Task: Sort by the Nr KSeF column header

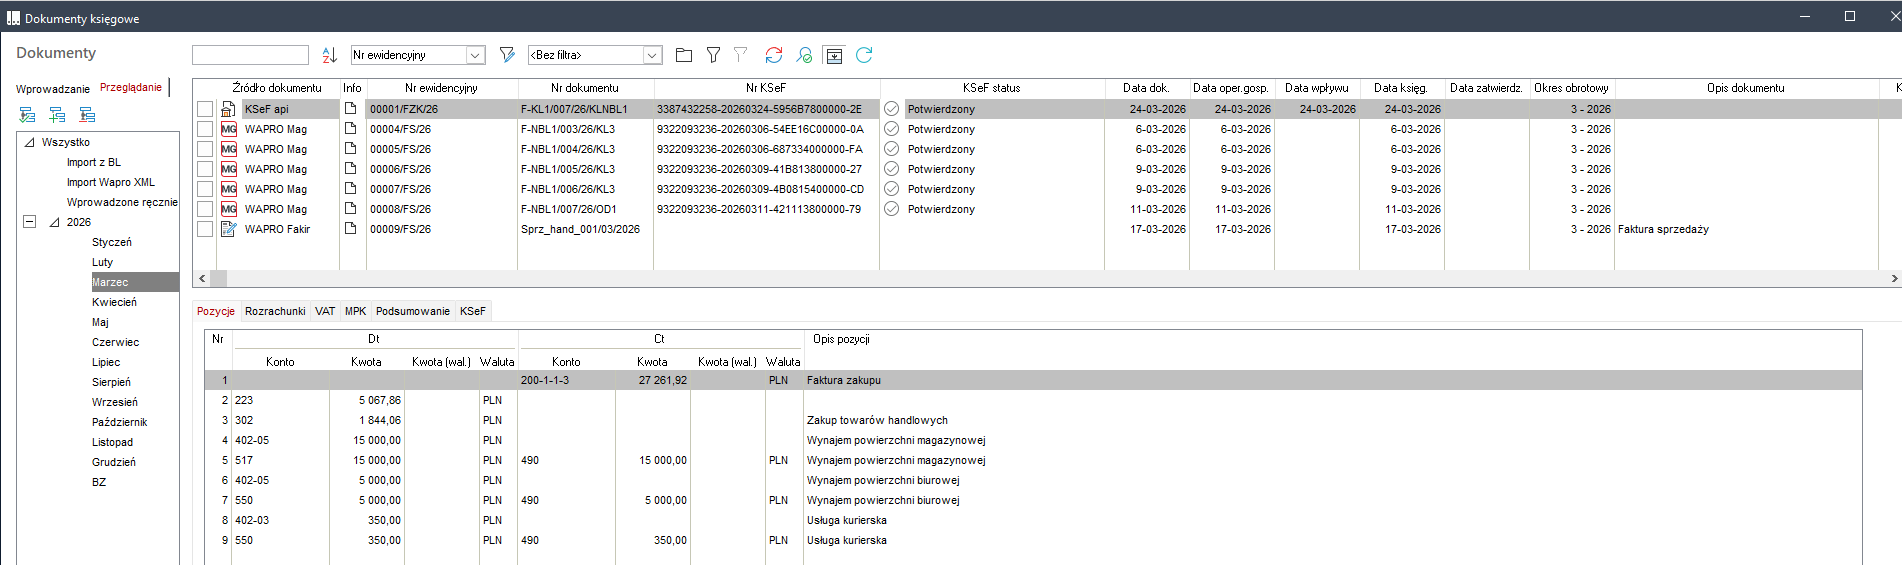Action: 766,88
